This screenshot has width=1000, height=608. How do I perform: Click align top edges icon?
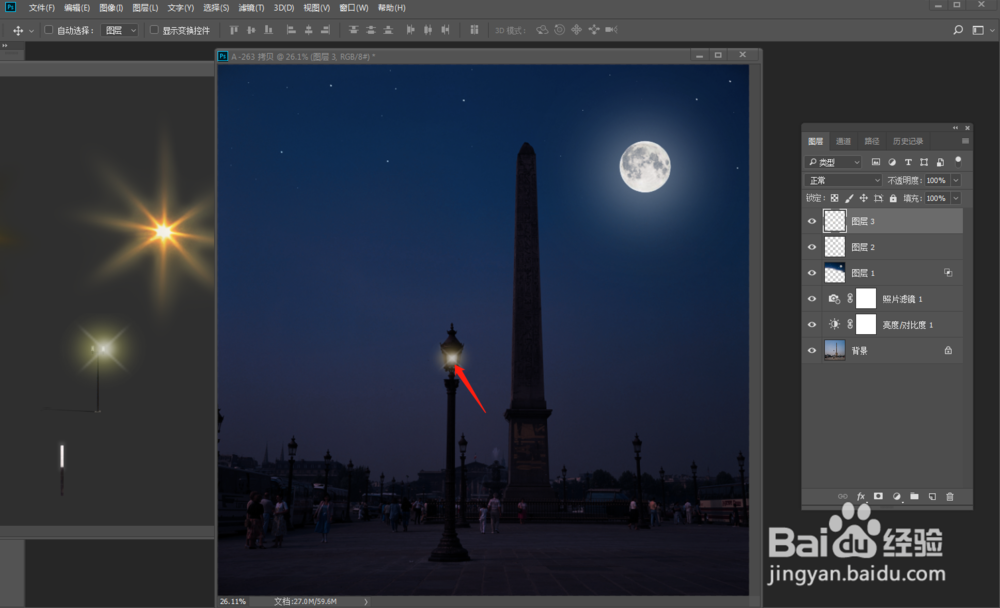tap(234, 30)
